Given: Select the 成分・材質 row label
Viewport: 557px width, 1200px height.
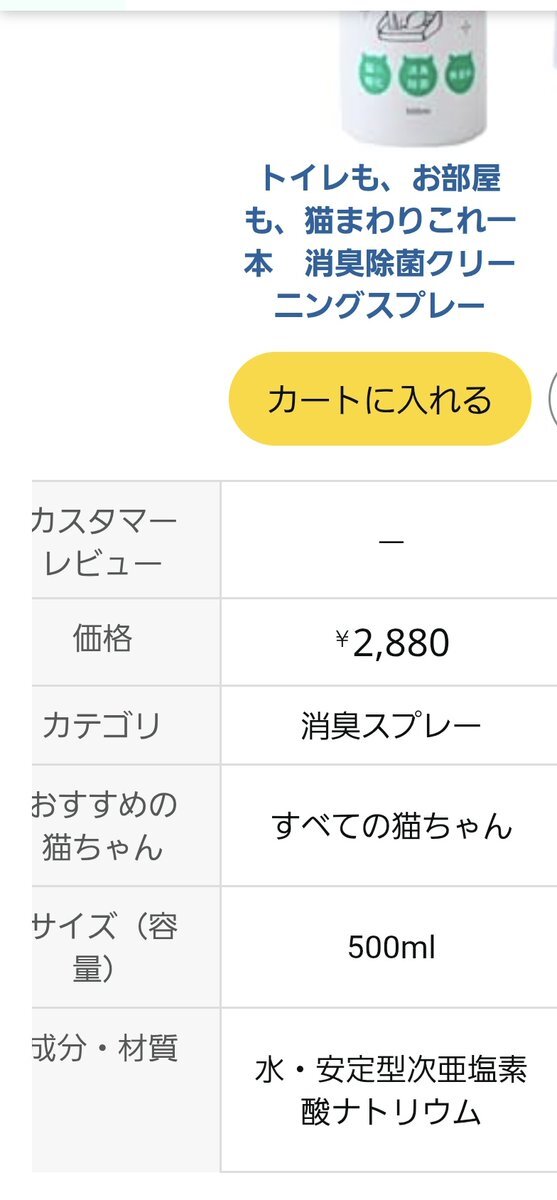Looking at the screenshot, I should [104, 1048].
